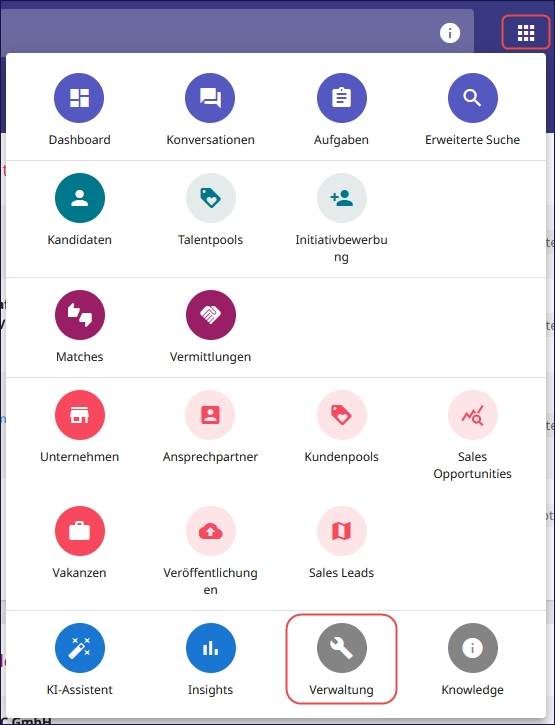Viewport: 555px width, 725px height.
Task: Launch the KI-Assistent magic wand
Action: pos(80,648)
